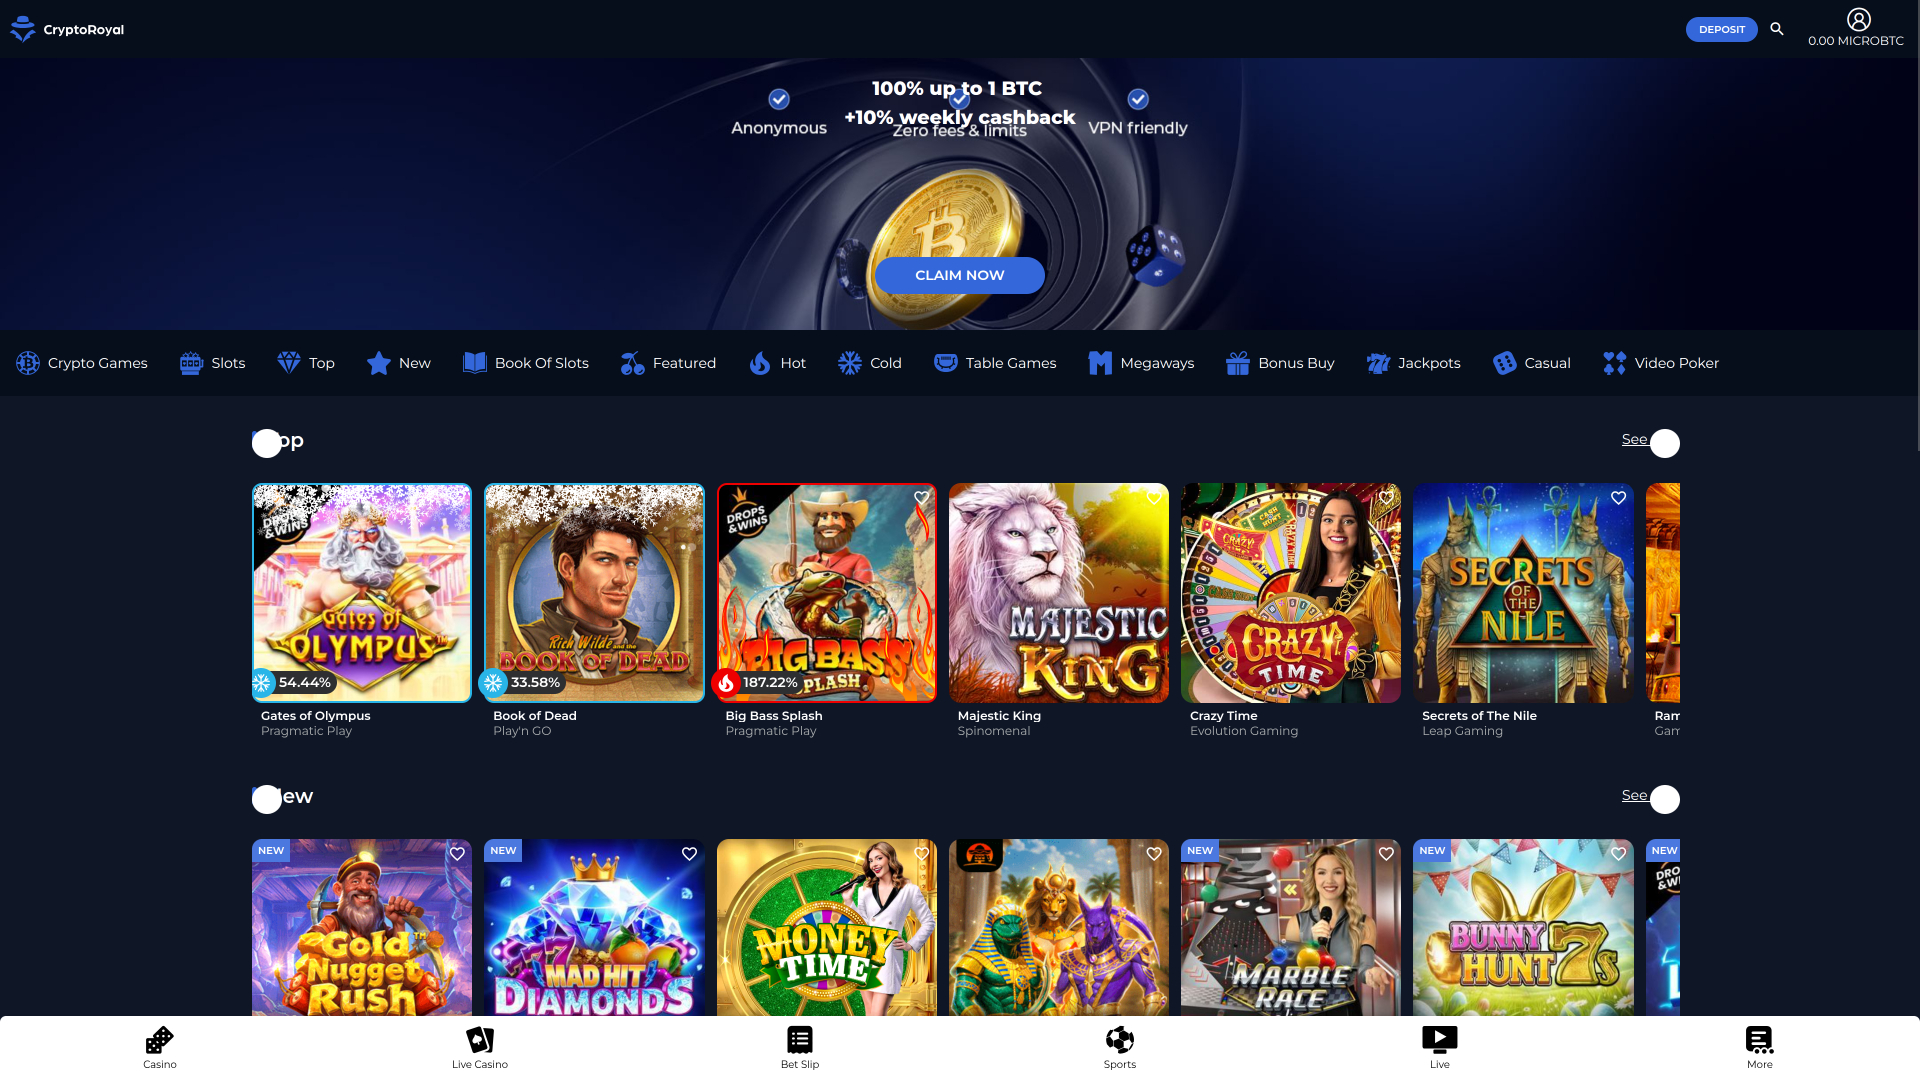The image size is (1920, 1080).
Task: Select the Book Of Slots icon
Action: [x=473, y=363]
